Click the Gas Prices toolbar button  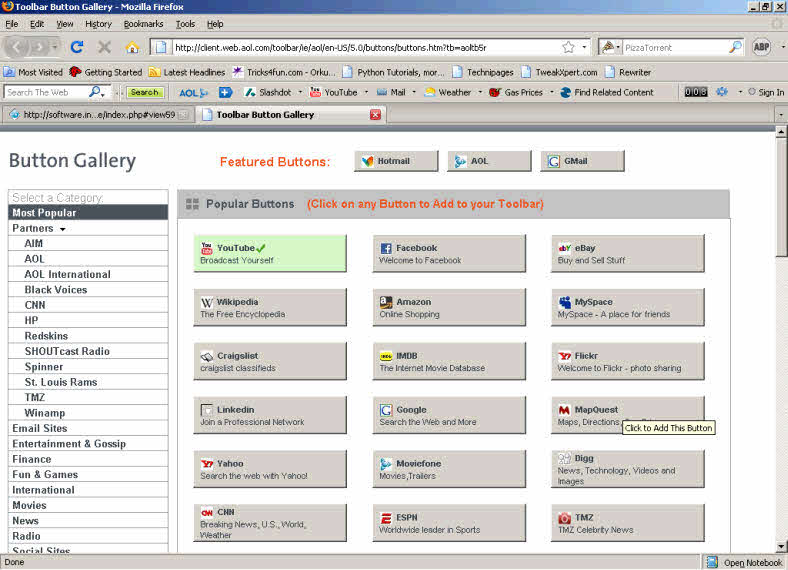pyautogui.click(x=516, y=92)
